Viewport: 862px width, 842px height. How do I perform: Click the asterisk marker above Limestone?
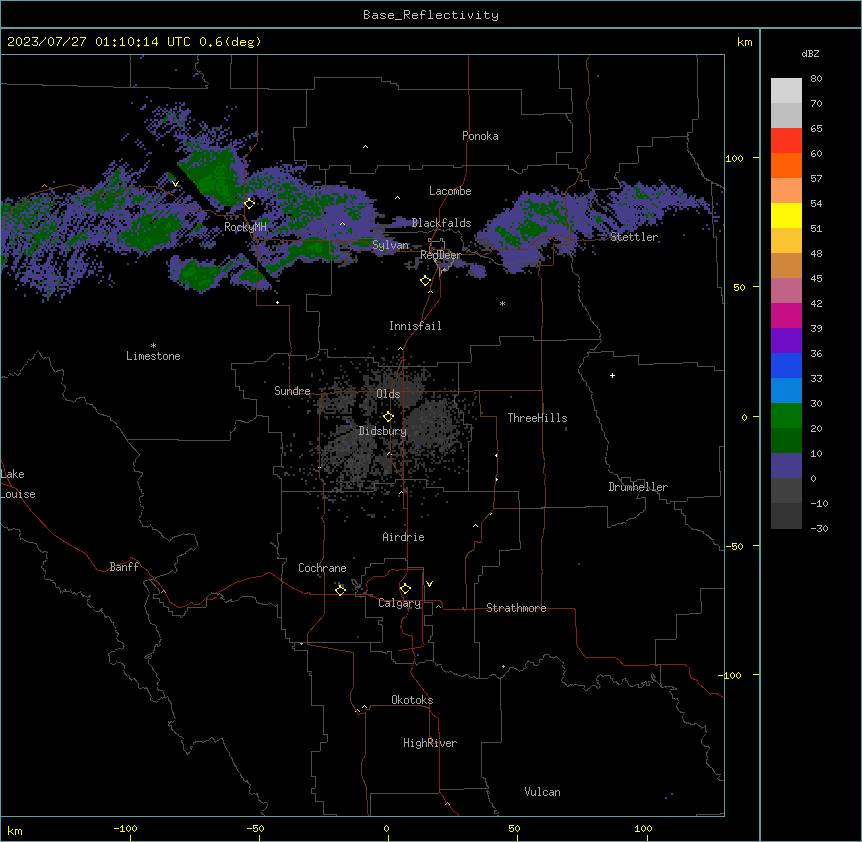click(x=153, y=346)
